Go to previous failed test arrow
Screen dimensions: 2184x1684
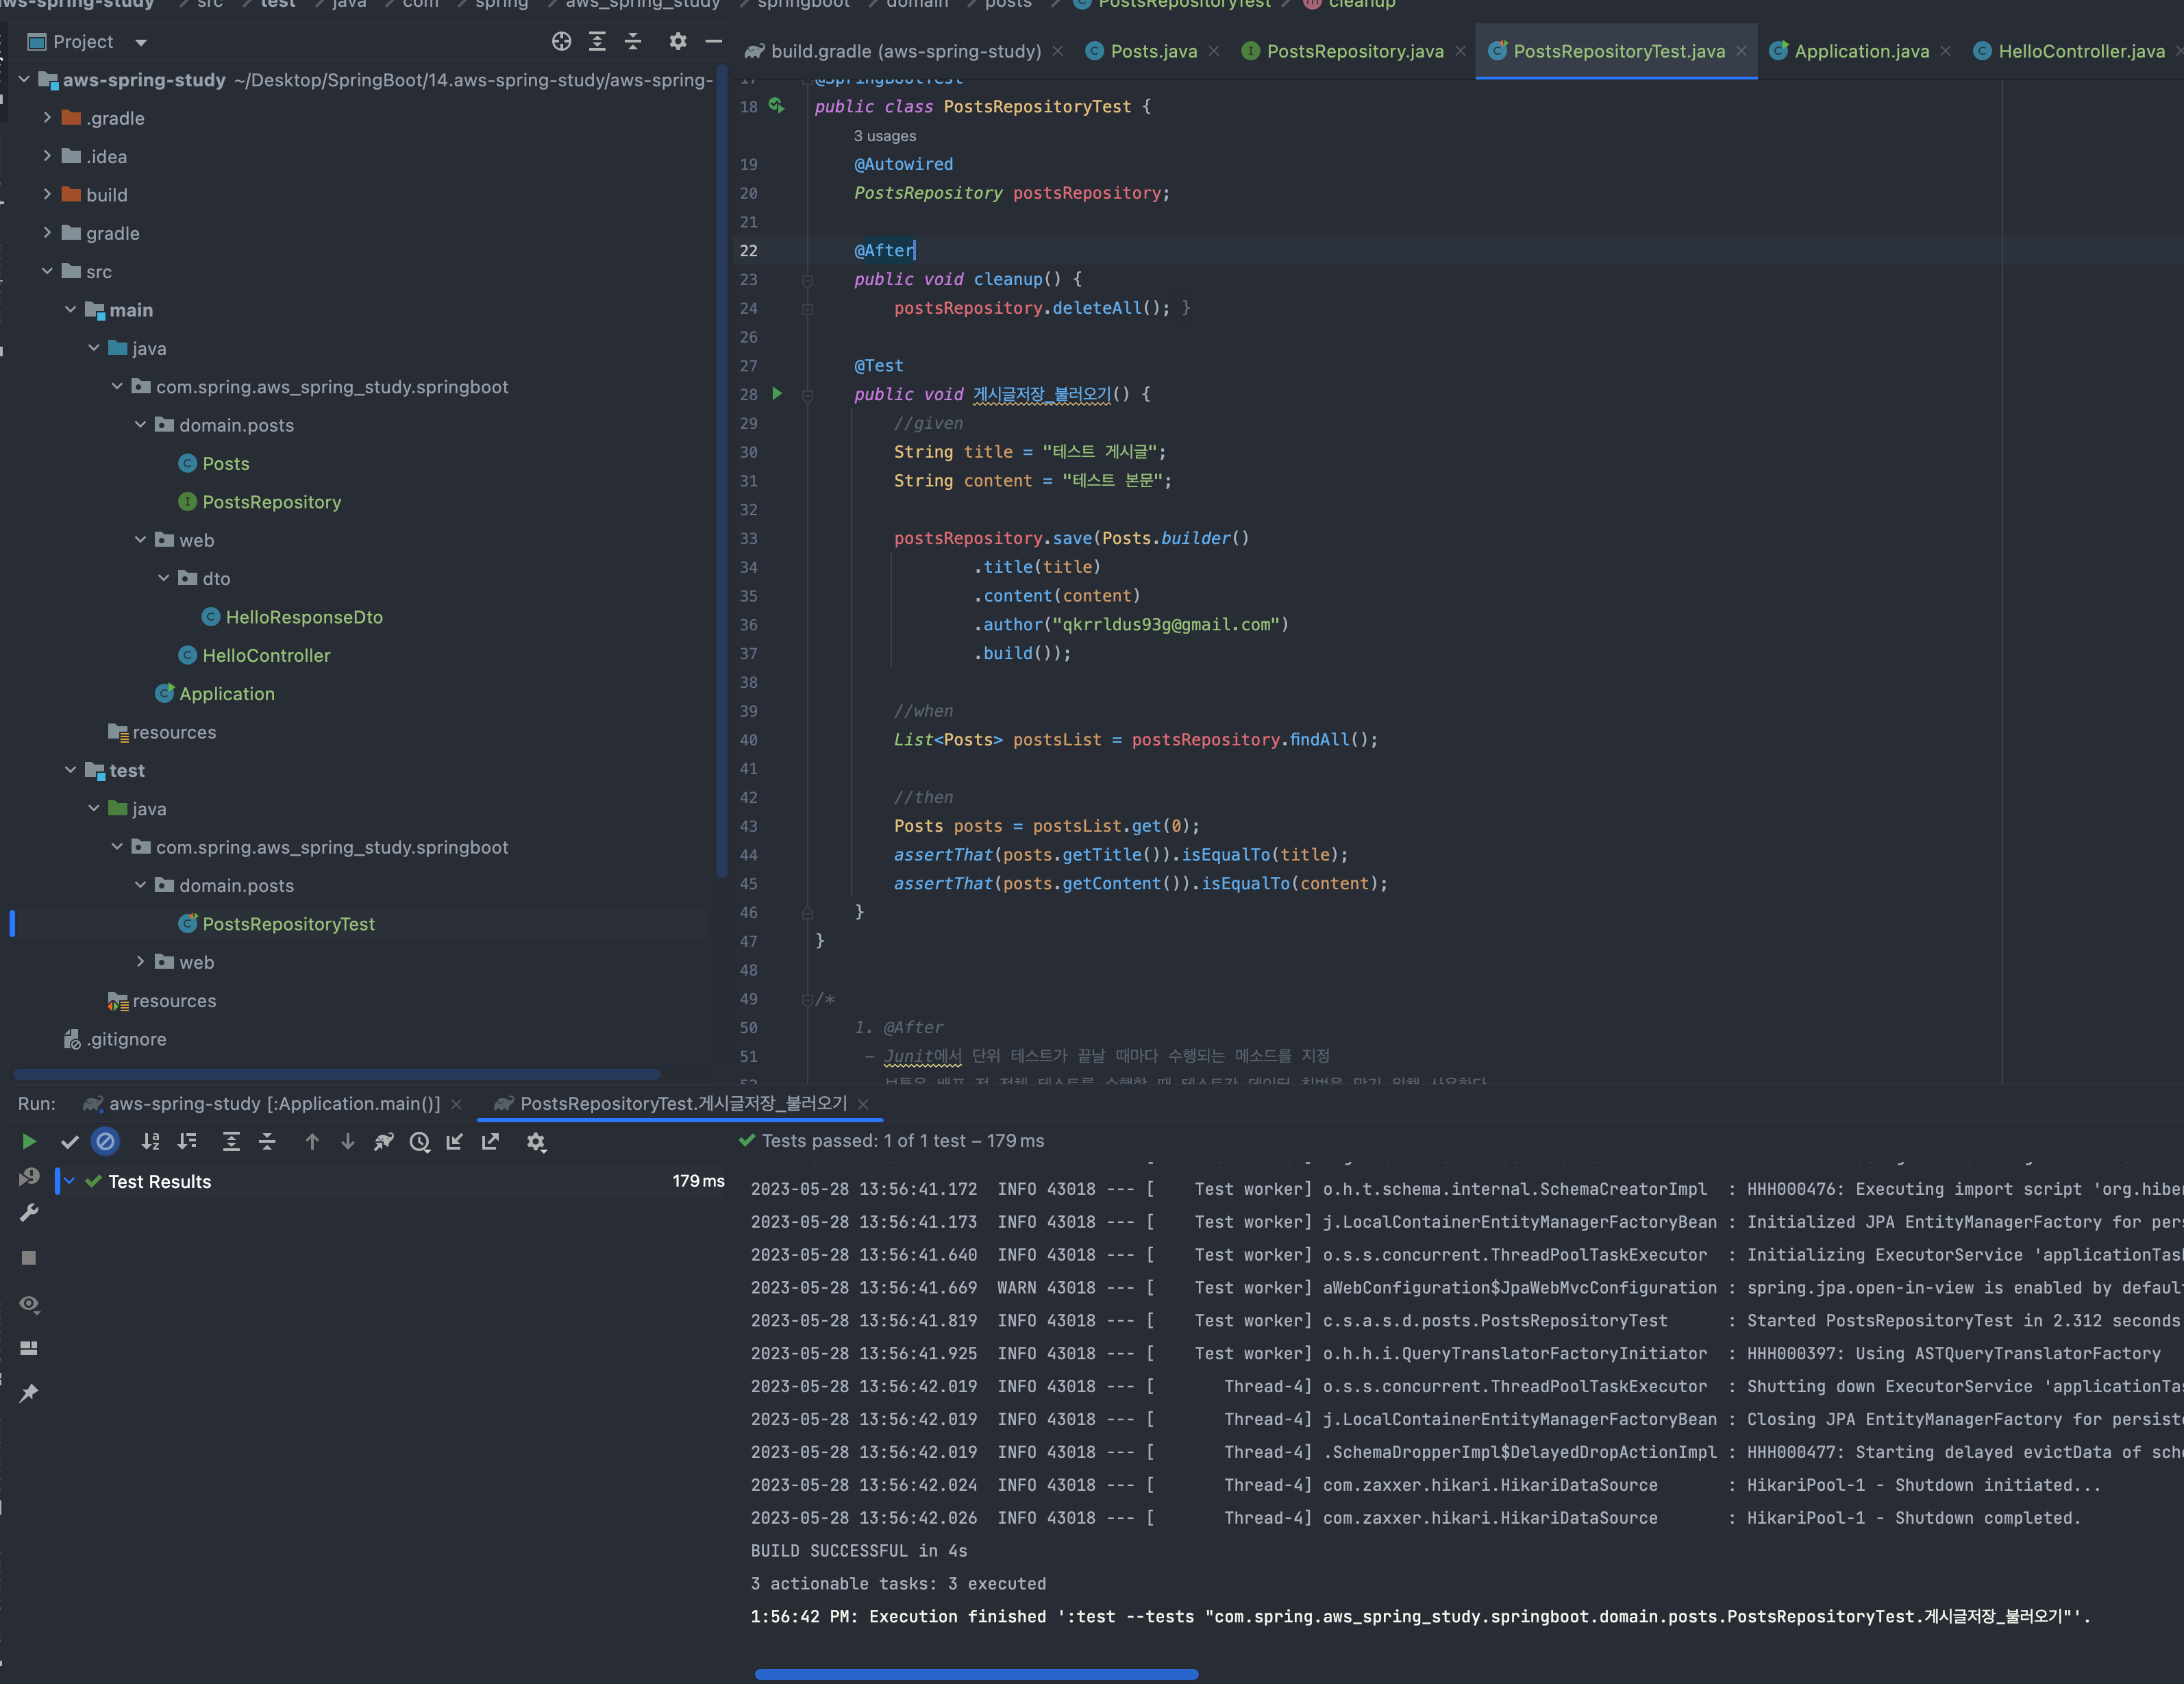point(312,1141)
